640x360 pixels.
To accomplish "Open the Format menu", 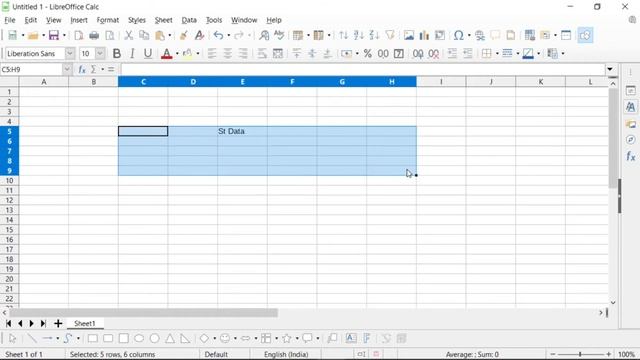I will tap(108, 20).
